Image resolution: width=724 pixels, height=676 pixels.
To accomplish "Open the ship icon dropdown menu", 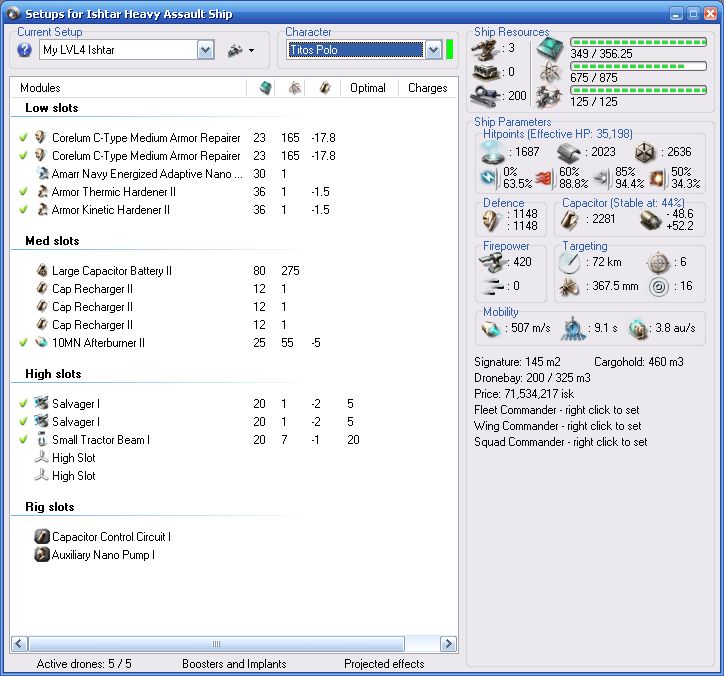I will coord(241,50).
